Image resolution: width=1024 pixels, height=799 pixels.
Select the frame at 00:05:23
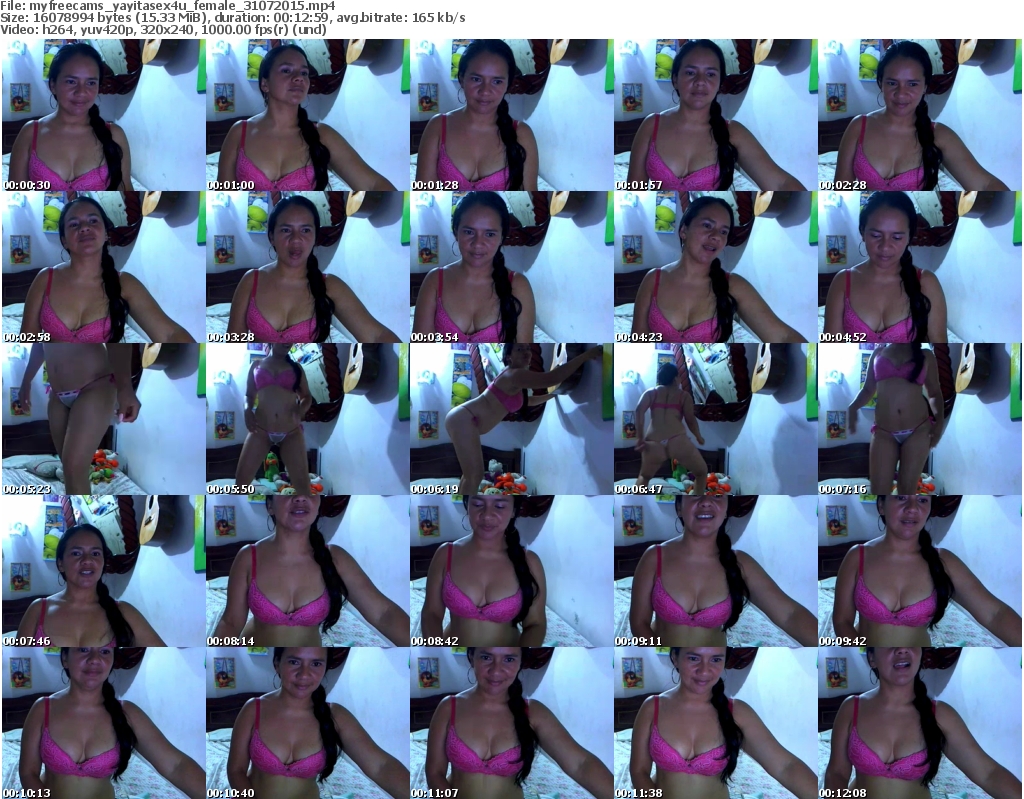point(104,419)
